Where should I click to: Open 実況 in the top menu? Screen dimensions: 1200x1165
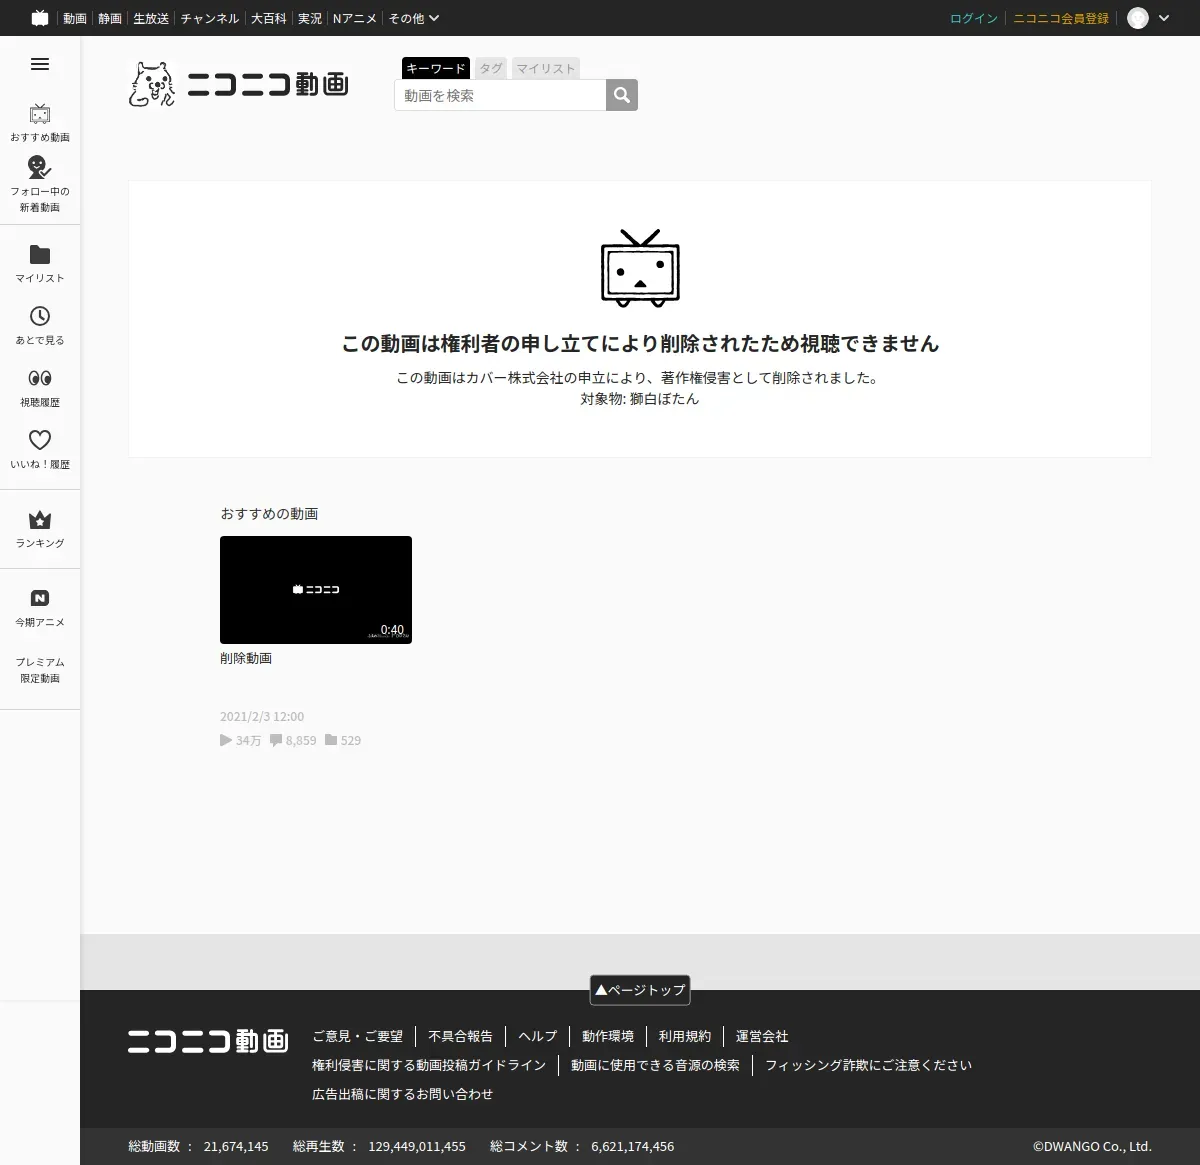point(310,18)
